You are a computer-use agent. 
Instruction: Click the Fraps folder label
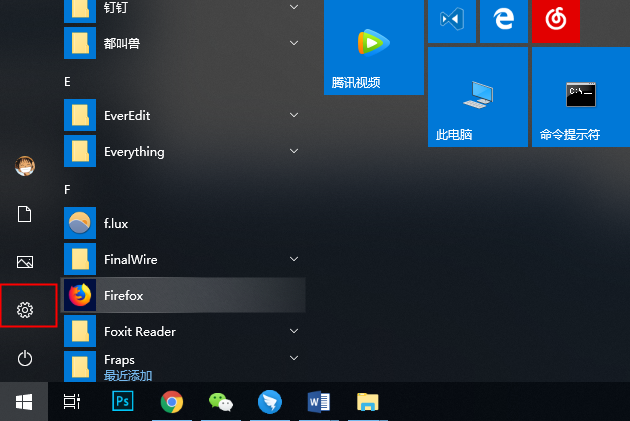click(119, 360)
